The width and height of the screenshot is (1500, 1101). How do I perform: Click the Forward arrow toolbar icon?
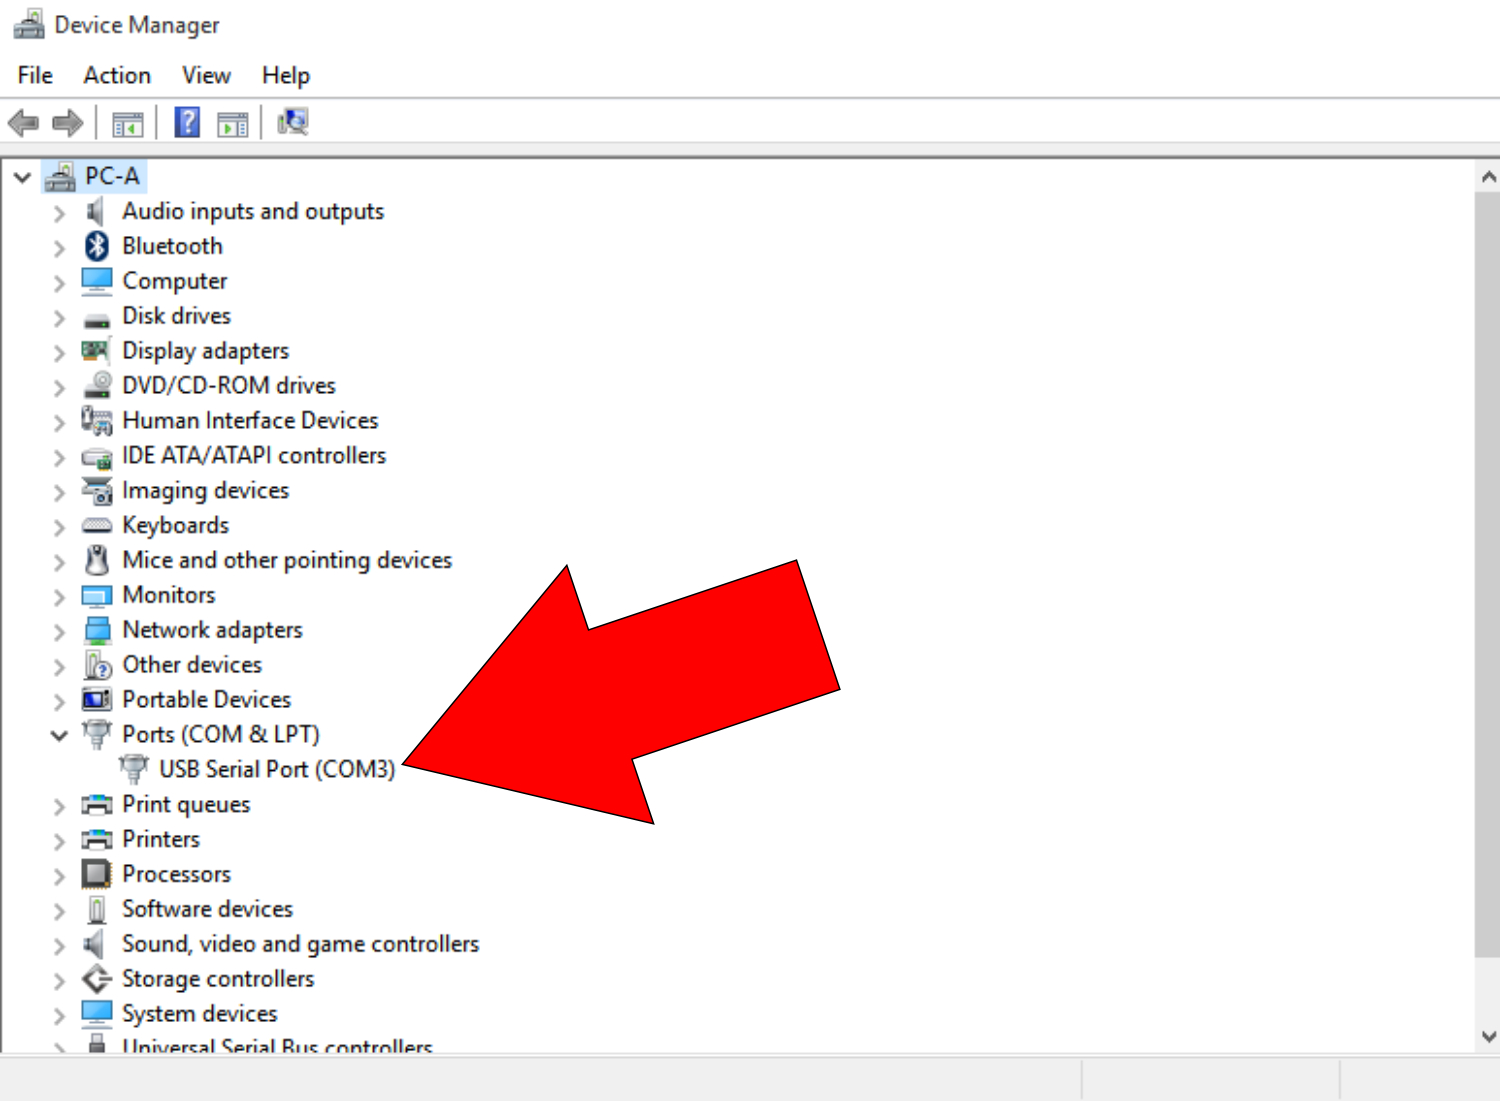pos(67,123)
